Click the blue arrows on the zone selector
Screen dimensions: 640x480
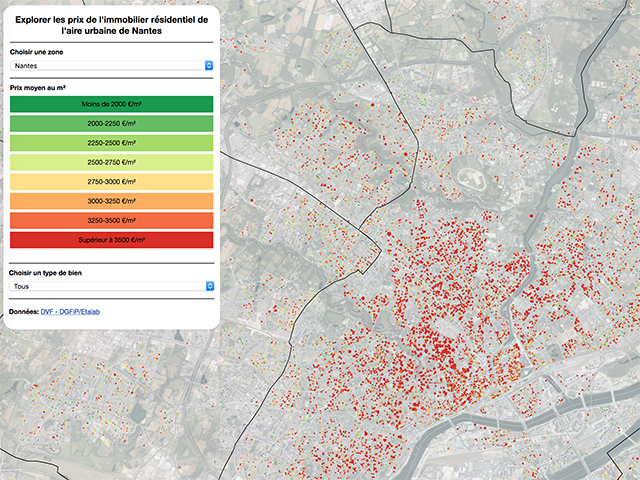click(208, 65)
